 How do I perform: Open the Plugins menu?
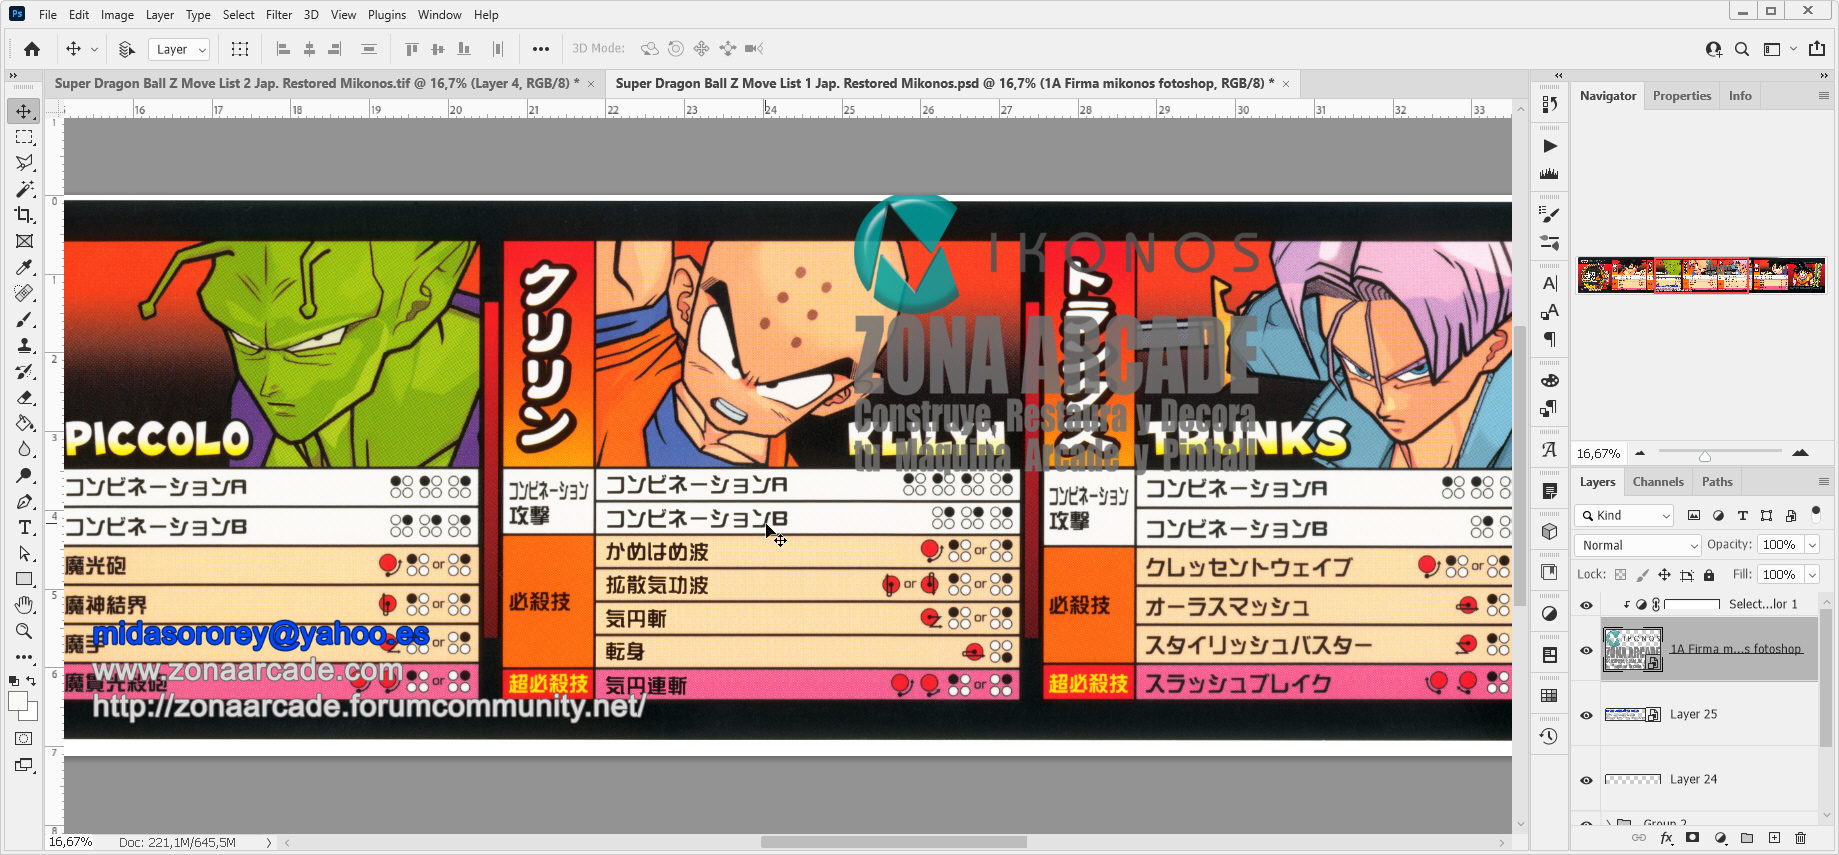(387, 15)
